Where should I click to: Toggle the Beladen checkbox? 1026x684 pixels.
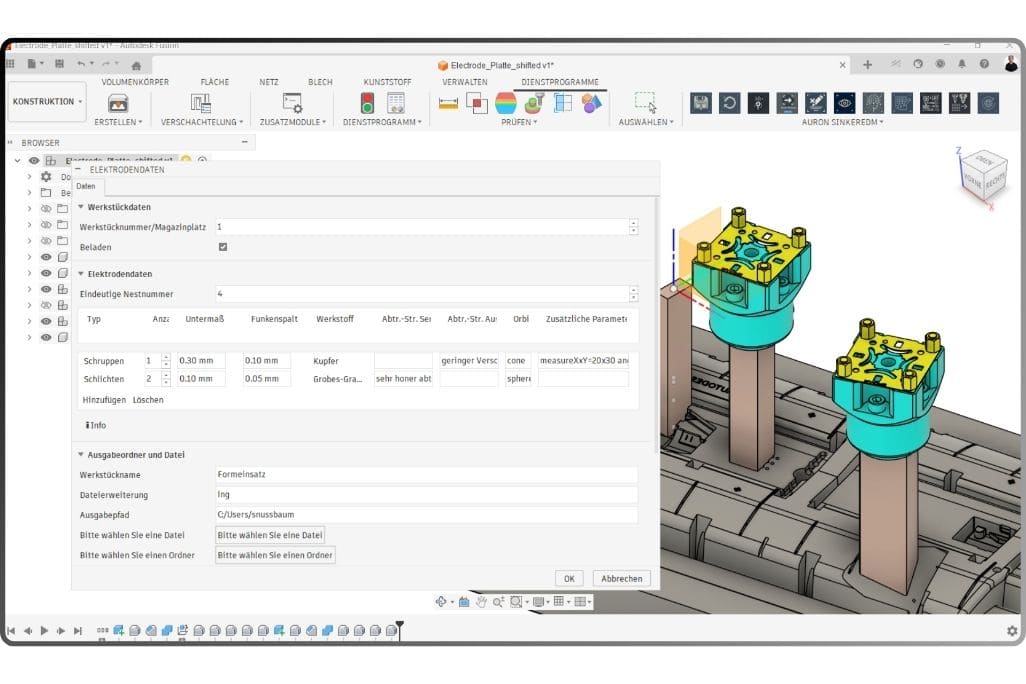(x=223, y=247)
